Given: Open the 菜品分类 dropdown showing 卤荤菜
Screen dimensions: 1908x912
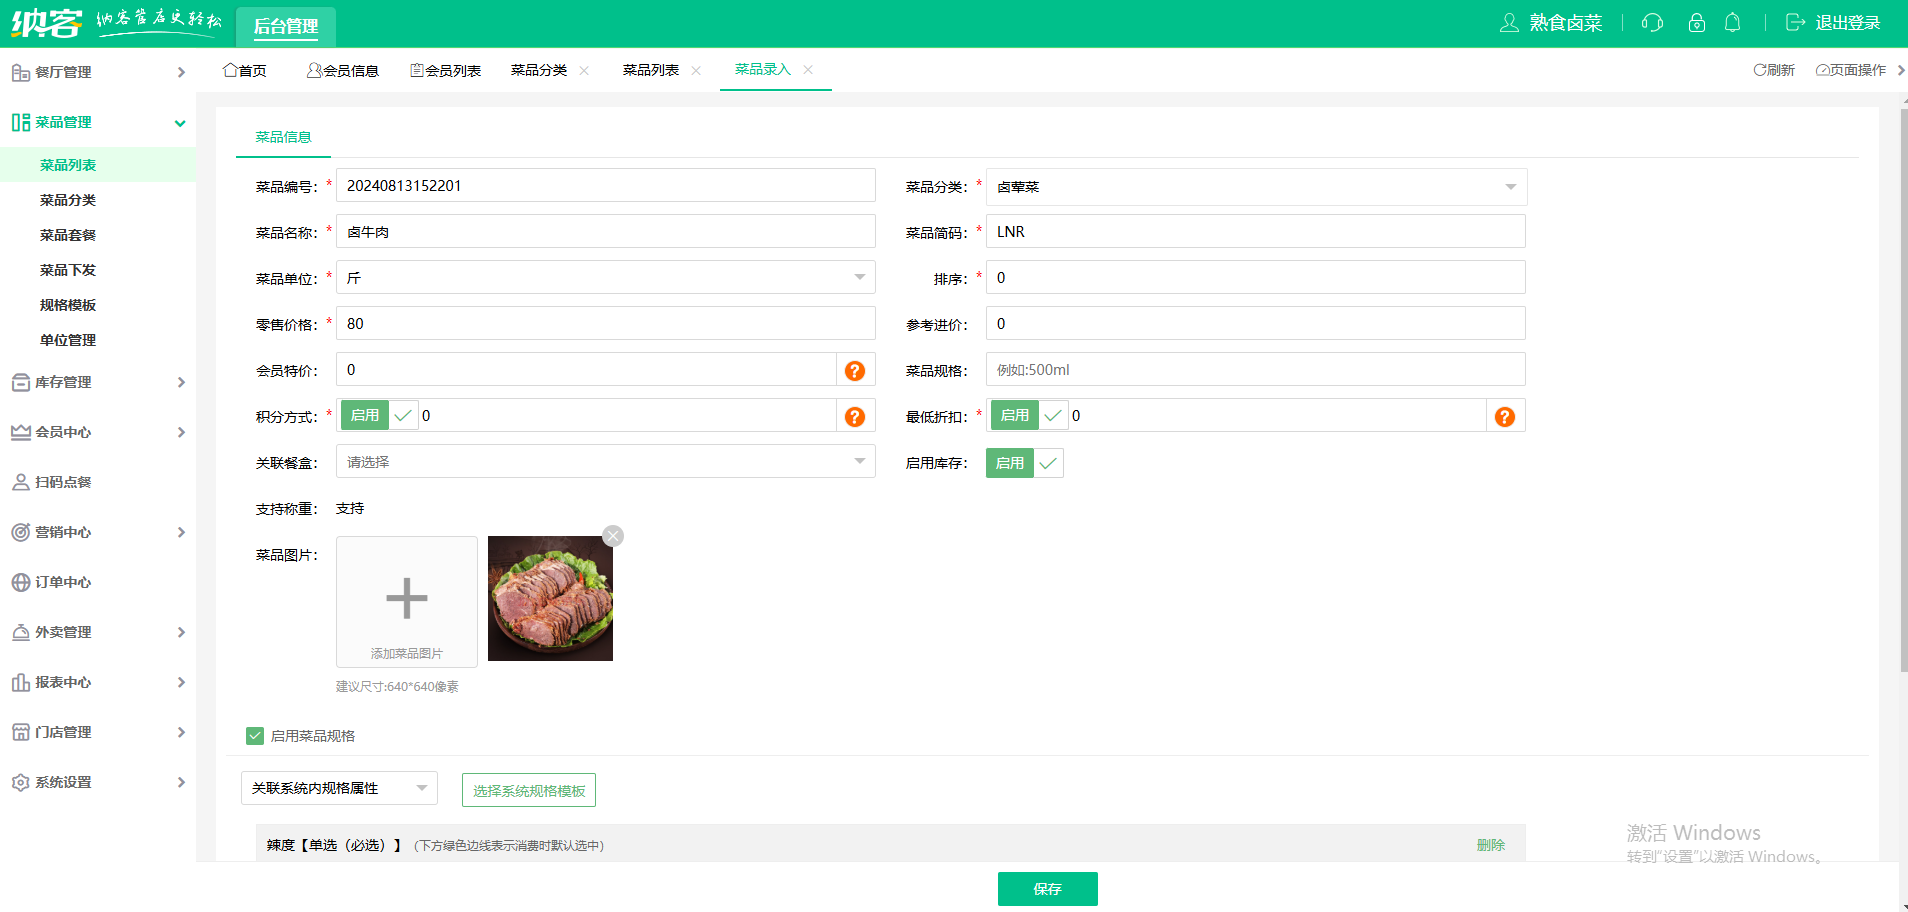Looking at the screenshot, I should tap(1255, 187).
